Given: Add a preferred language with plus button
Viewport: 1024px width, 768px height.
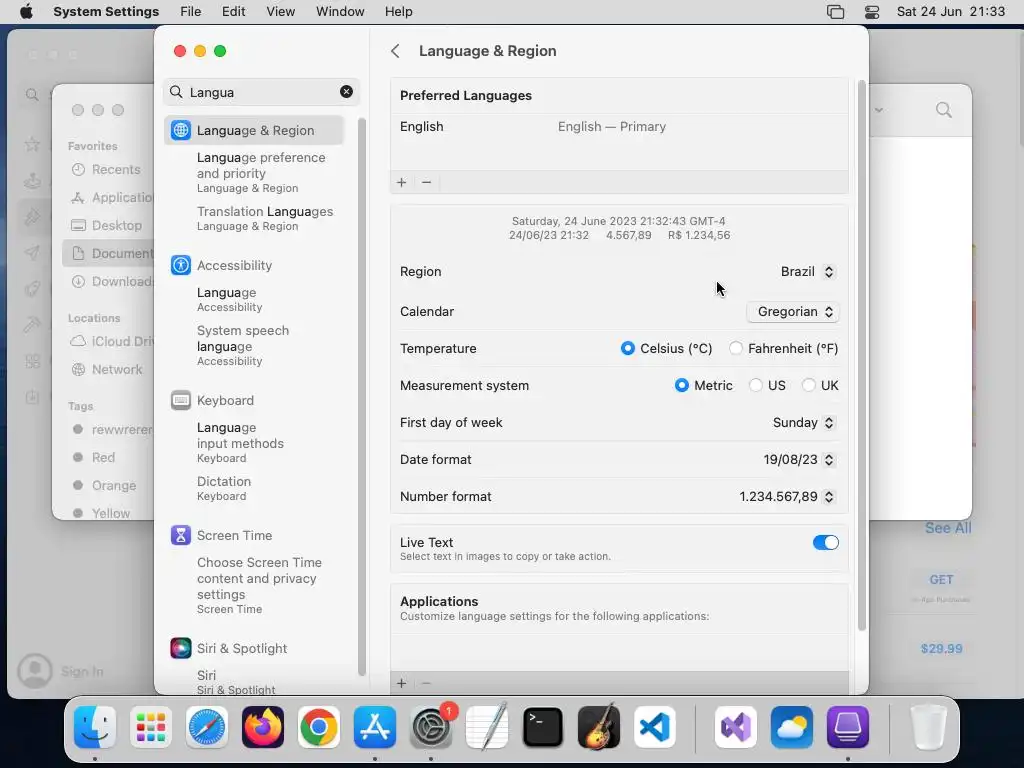Looking at the screenshot, I should 402,182.
